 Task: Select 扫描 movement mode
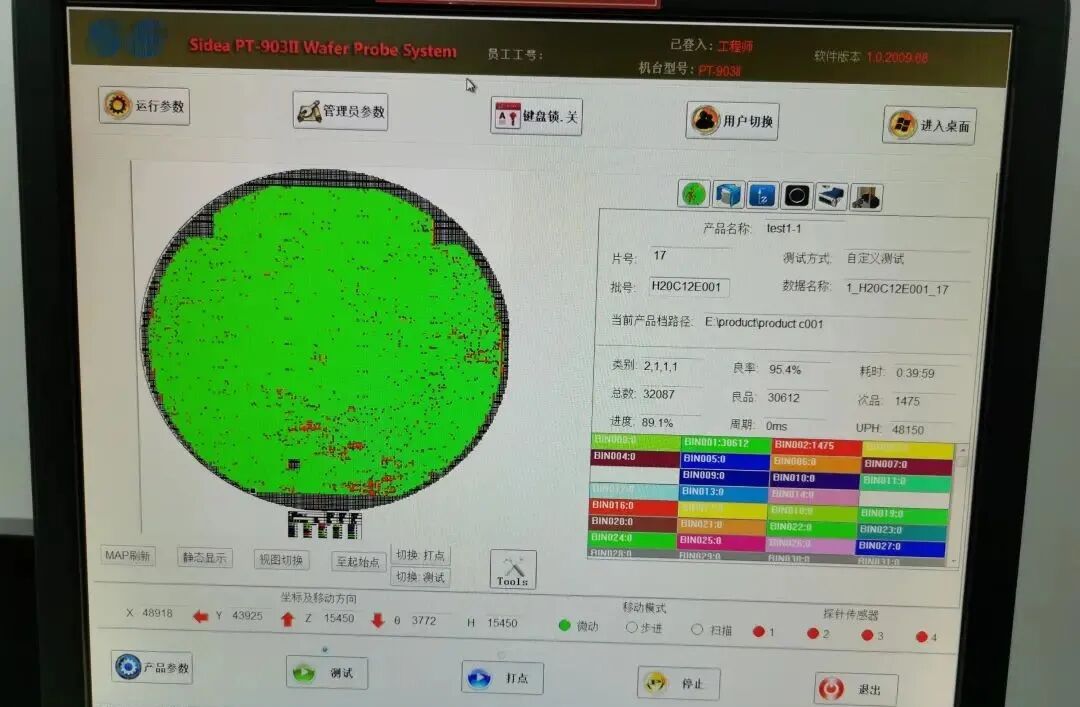[x=697, y=628]
